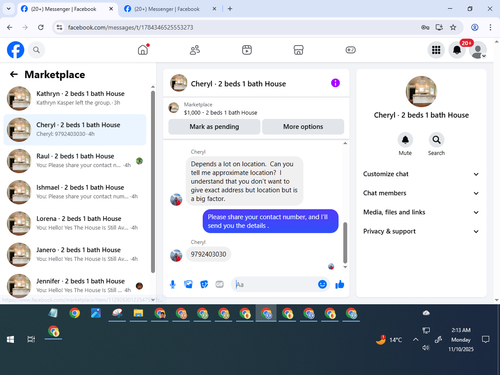Choose a GIF from the GIF icon

219,284
